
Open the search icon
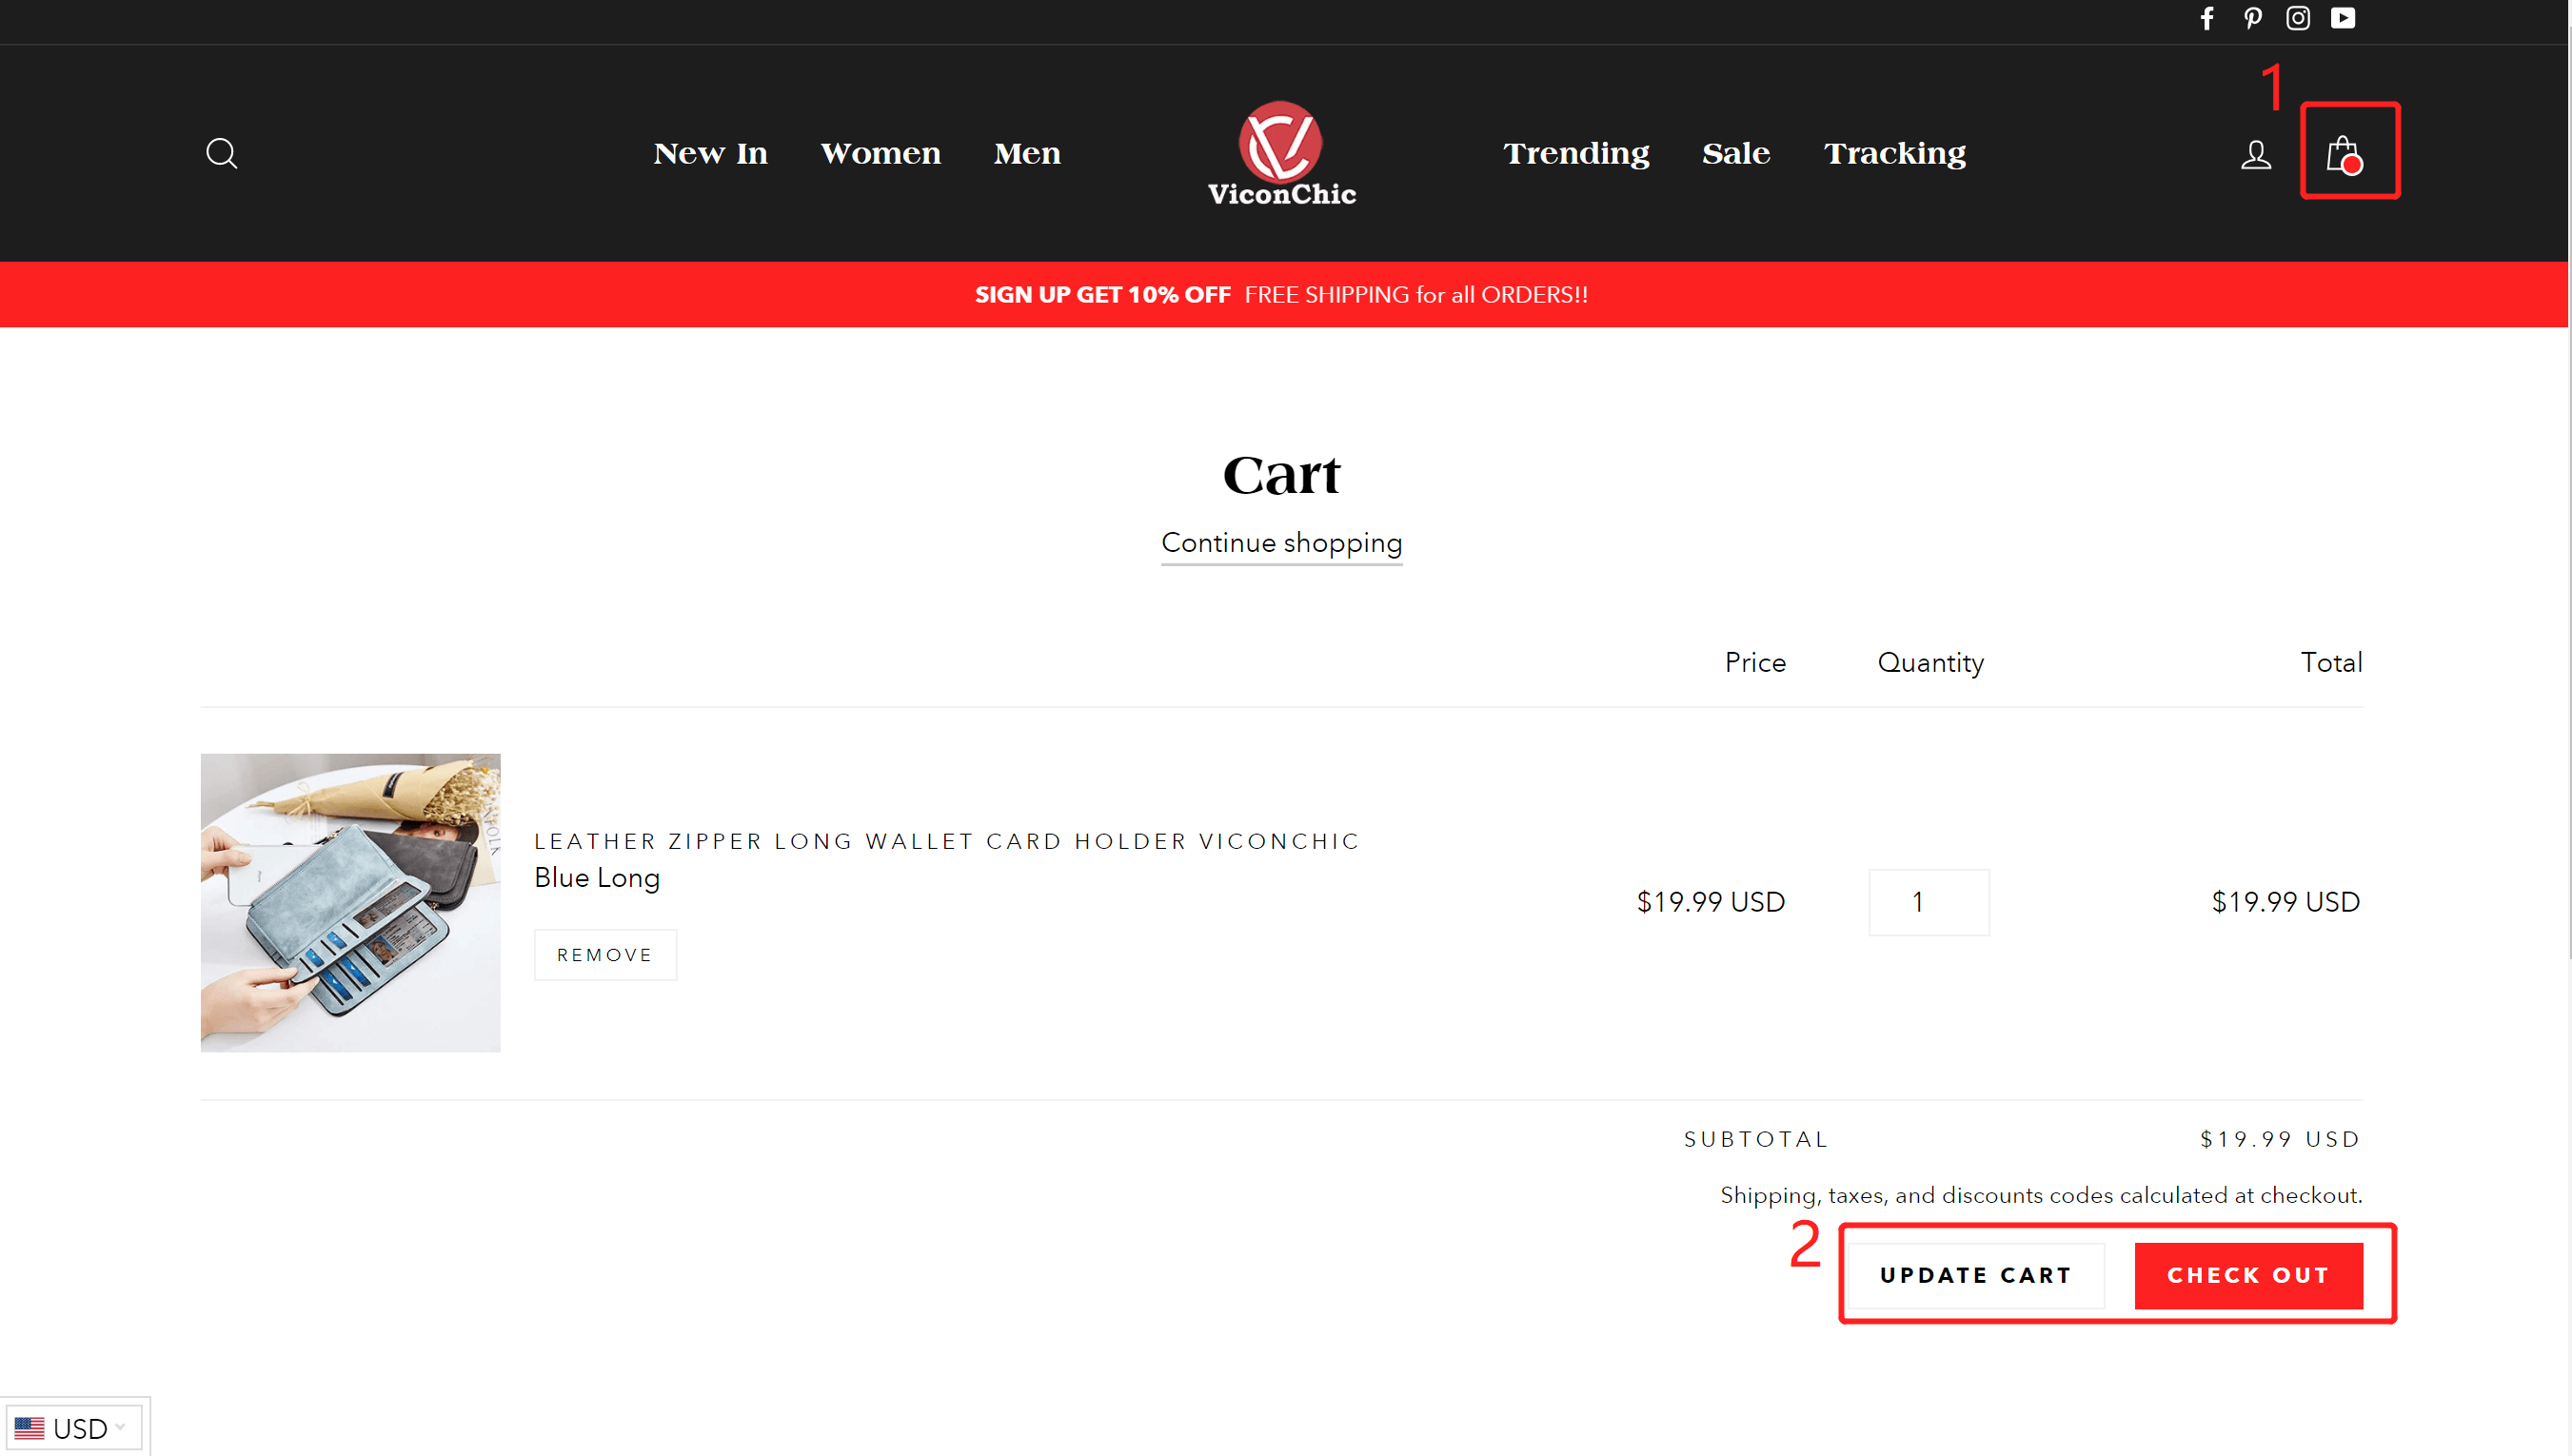pyautogui.click(x=222, y=153)
